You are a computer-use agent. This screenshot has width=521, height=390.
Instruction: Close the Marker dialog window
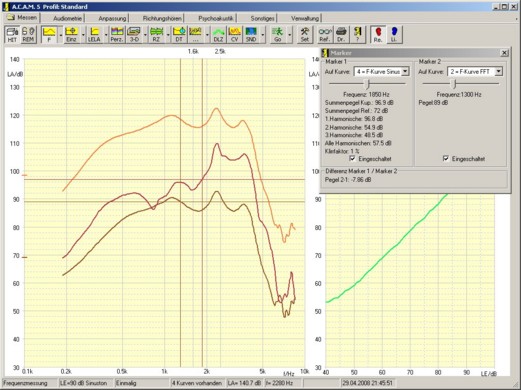point(505,53)
